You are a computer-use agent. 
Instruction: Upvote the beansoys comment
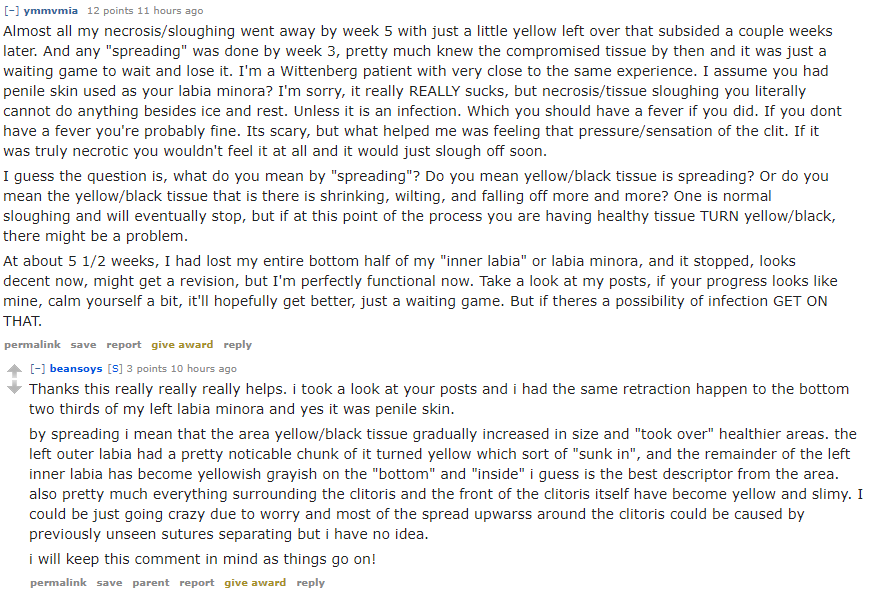click(14, 371)
